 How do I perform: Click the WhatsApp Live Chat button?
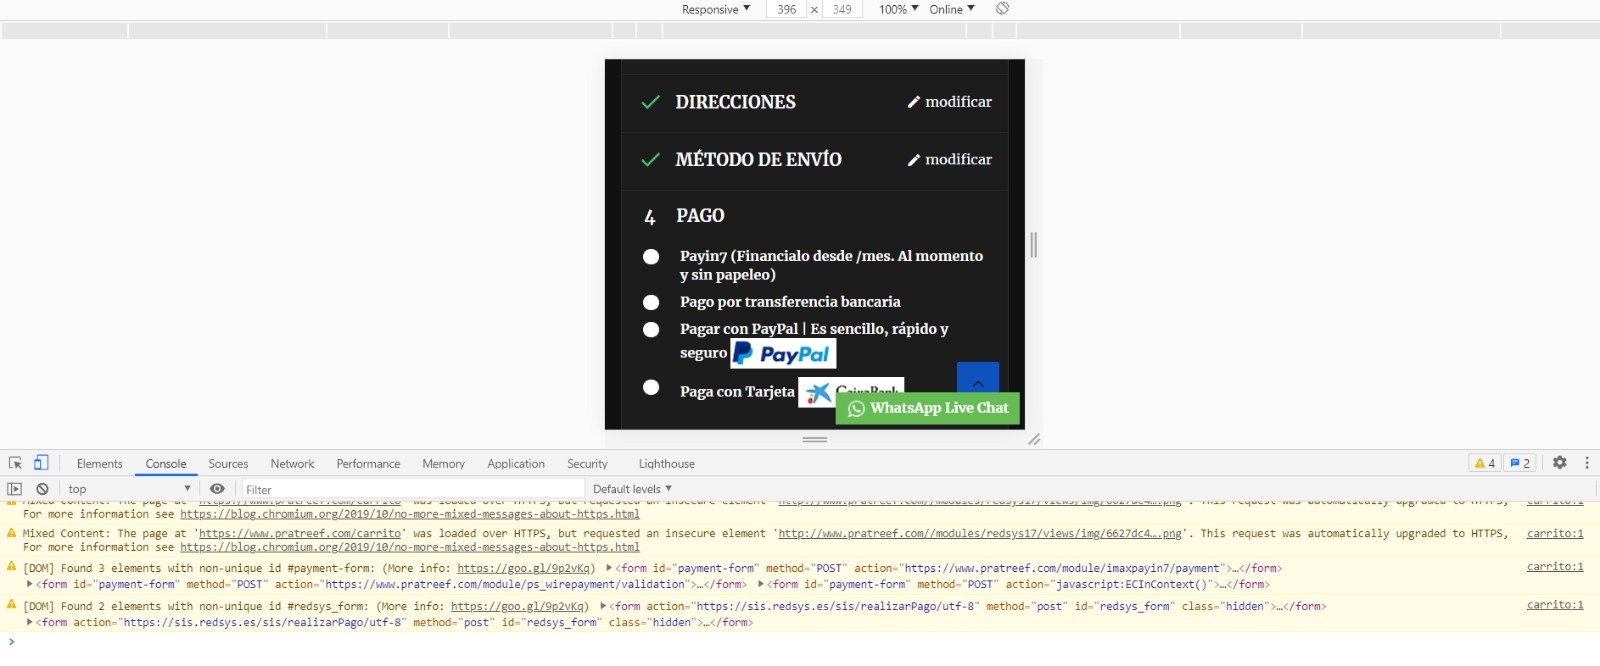pyautogui.click(x=928, y=408)
